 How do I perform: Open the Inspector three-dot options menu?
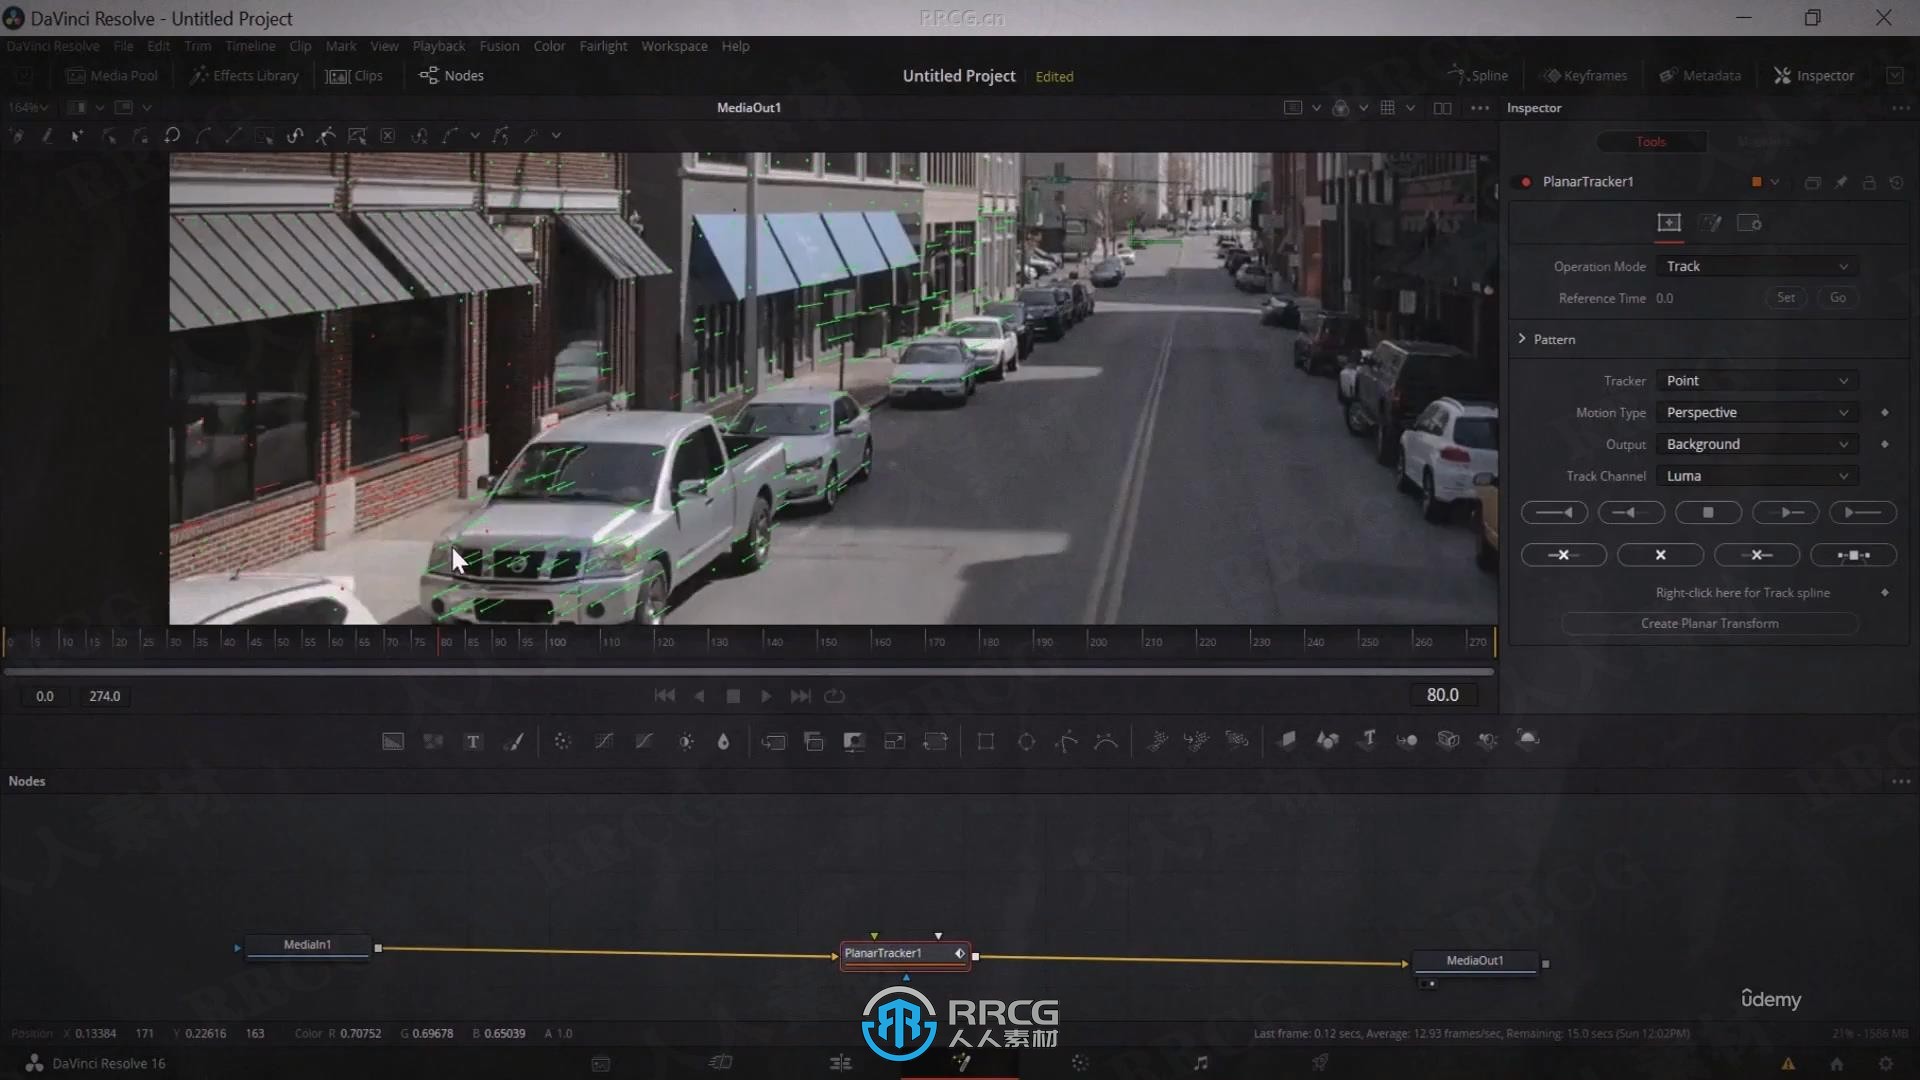pos(1900,108)
